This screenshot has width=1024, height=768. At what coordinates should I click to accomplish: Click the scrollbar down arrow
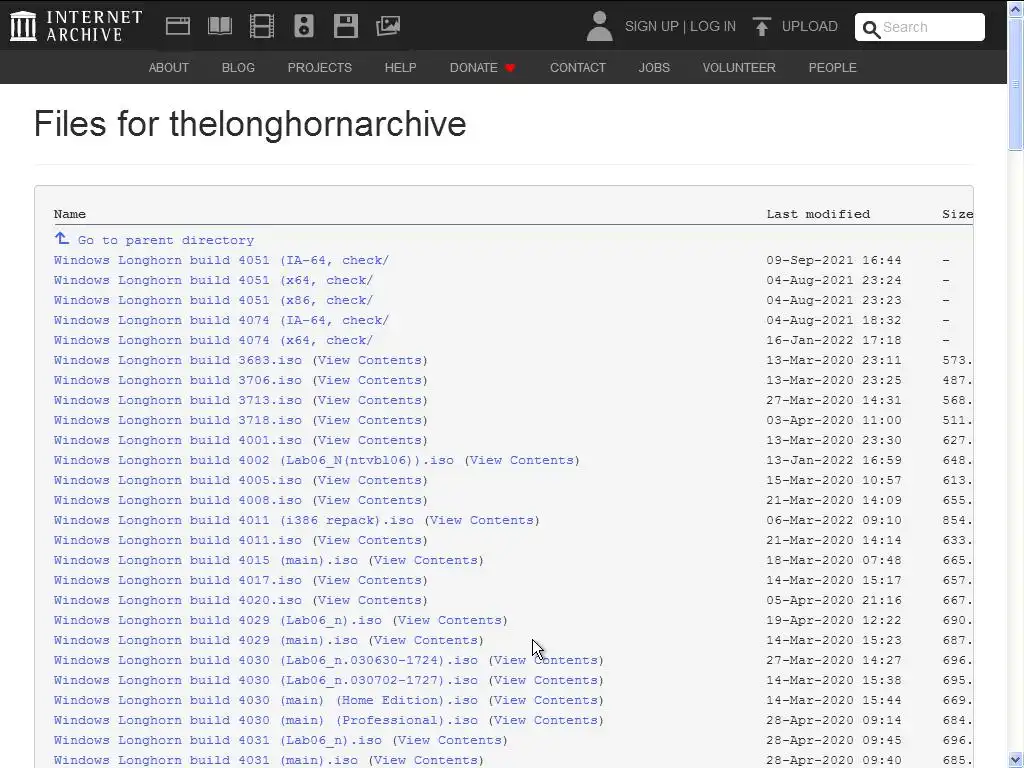tap(1016, 760)
